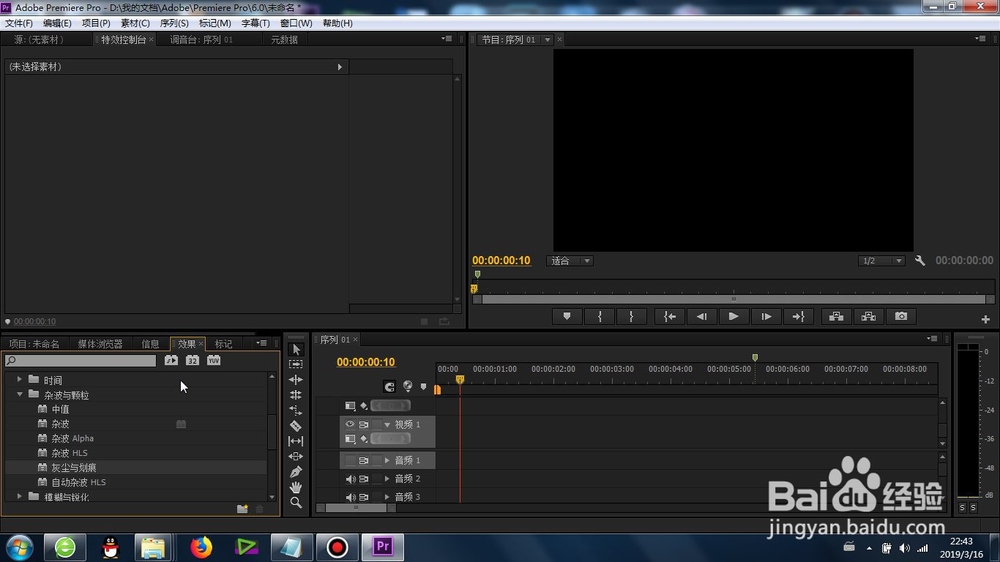Image resolution: width=1000 pixels, height=562 pixels.
Task: Select the 灰尘与划痕 effect
Action: (74, 468)
